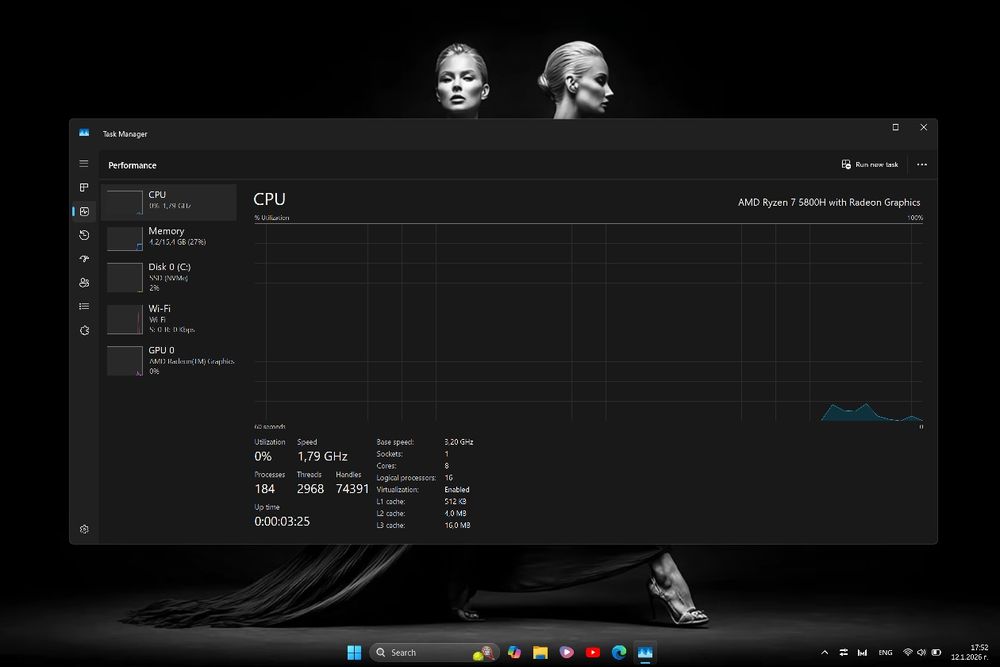This screenshot has width=1000, height=667.
Task: Open File Explorer from the taskbar
Action: coord(540,652)
